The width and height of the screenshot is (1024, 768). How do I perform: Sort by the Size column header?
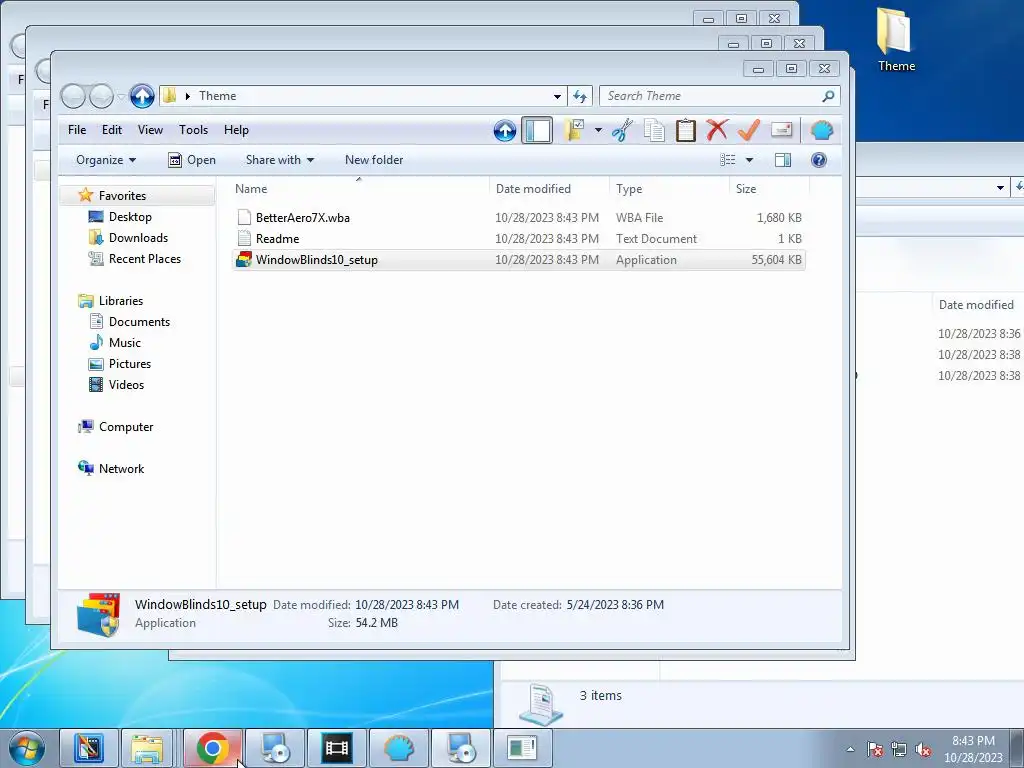point(769,189)
